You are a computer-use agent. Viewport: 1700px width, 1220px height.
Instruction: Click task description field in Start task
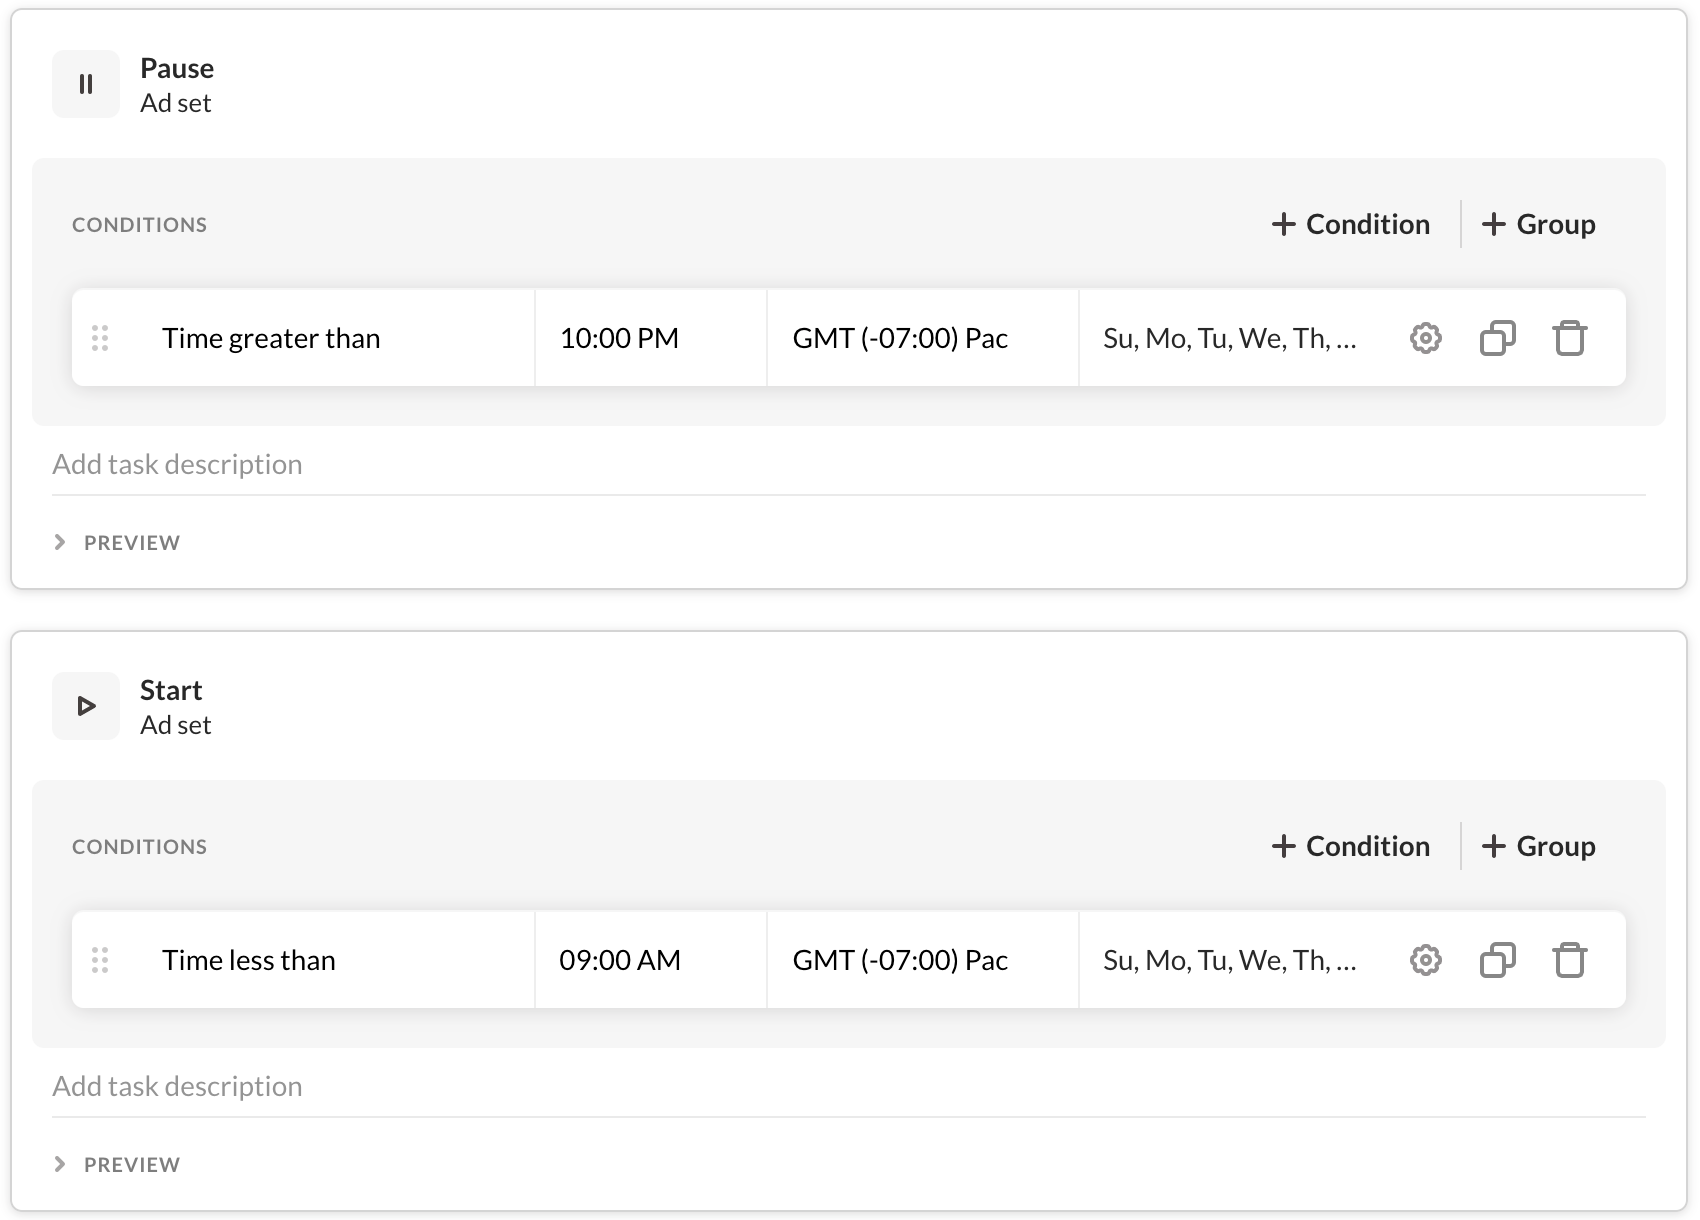pos(849,1087)
